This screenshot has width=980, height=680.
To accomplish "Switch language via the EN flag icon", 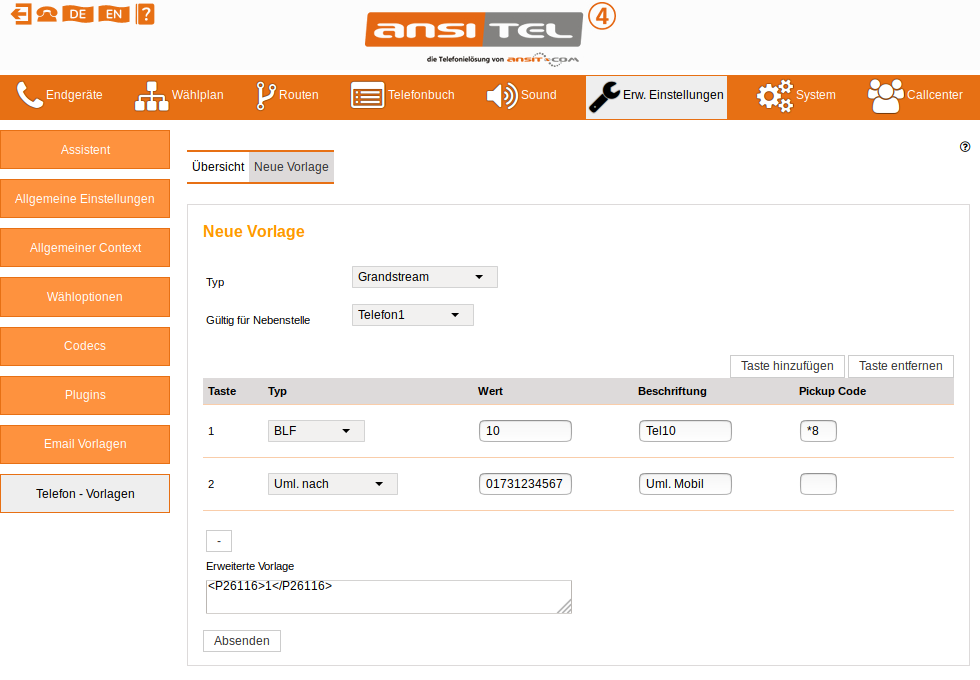I will [112, 14].
